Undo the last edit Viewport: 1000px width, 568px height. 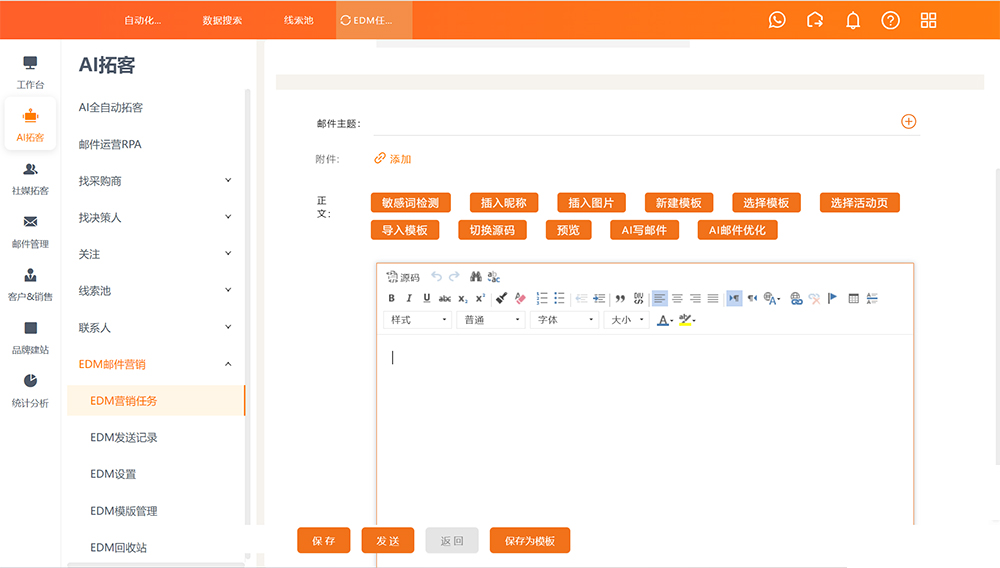[x=436, y=276]
